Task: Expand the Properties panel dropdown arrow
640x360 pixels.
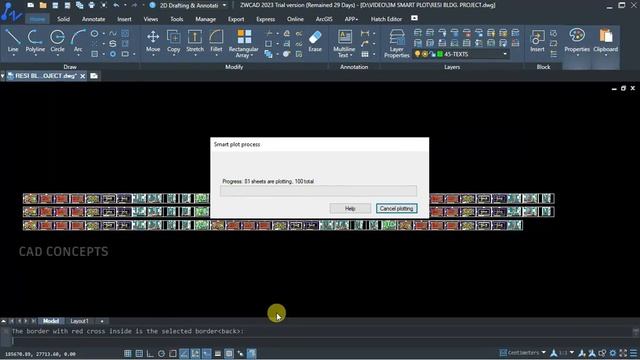Action: 577,55
